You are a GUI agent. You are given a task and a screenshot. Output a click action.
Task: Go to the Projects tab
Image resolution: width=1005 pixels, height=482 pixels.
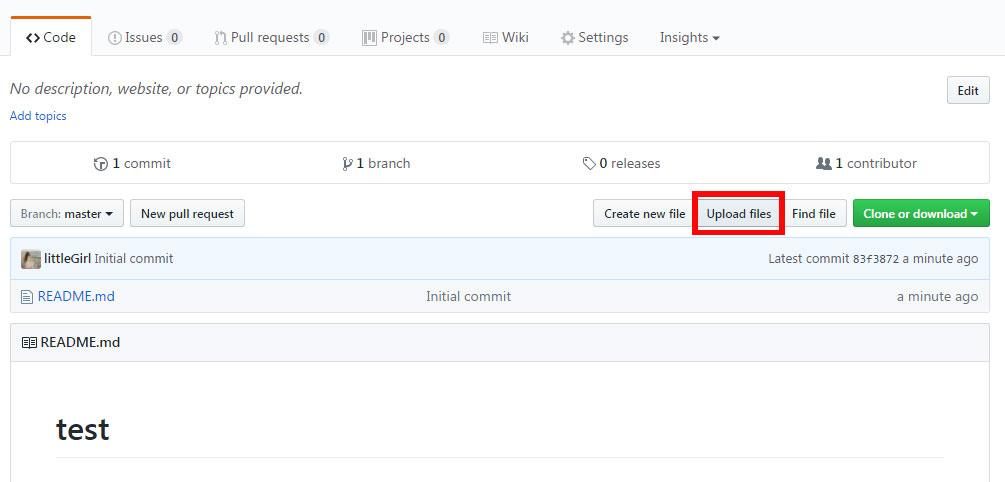click(405, 37)
